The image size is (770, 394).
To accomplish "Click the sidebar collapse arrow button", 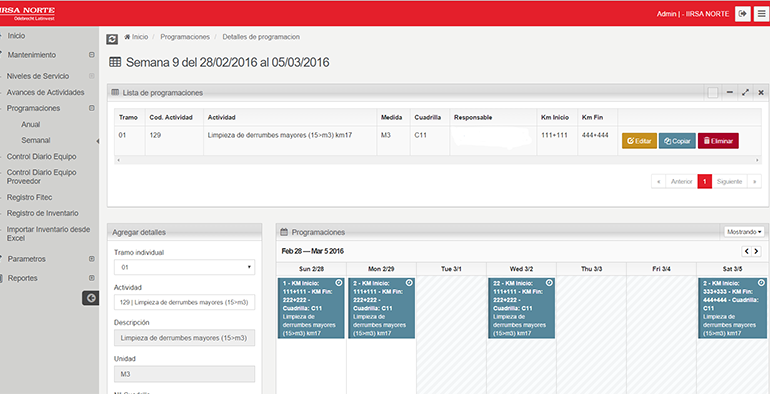I will click(90, 298).
